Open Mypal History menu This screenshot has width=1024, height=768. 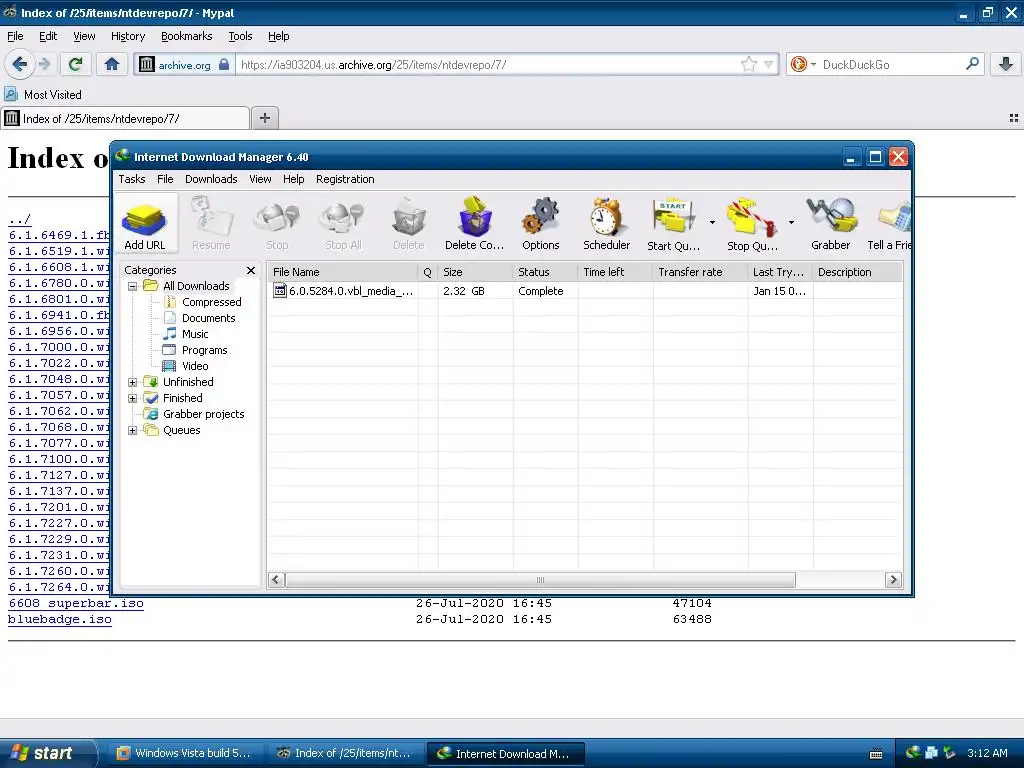click(x=128, y=36)
